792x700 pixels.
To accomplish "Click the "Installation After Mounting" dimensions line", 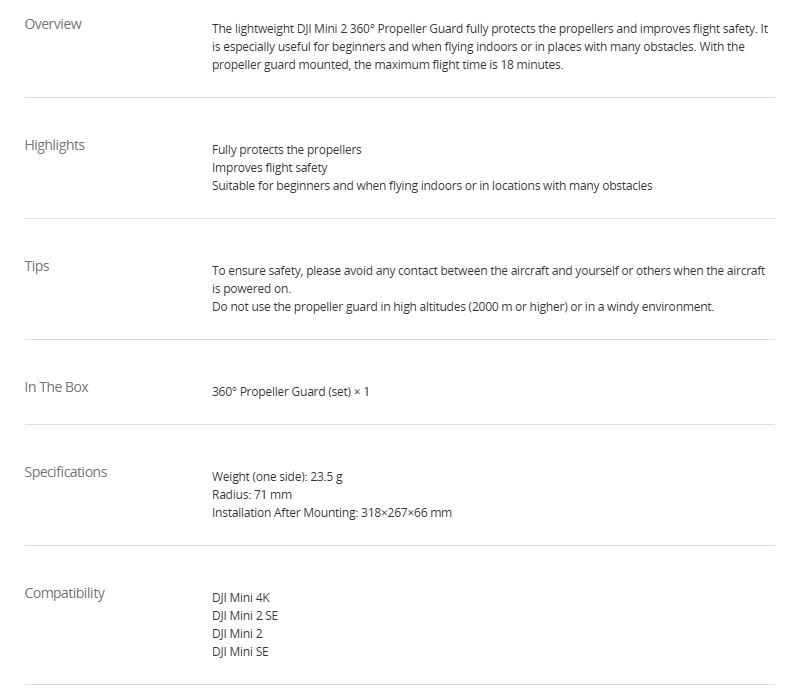I will coord(331,513).
